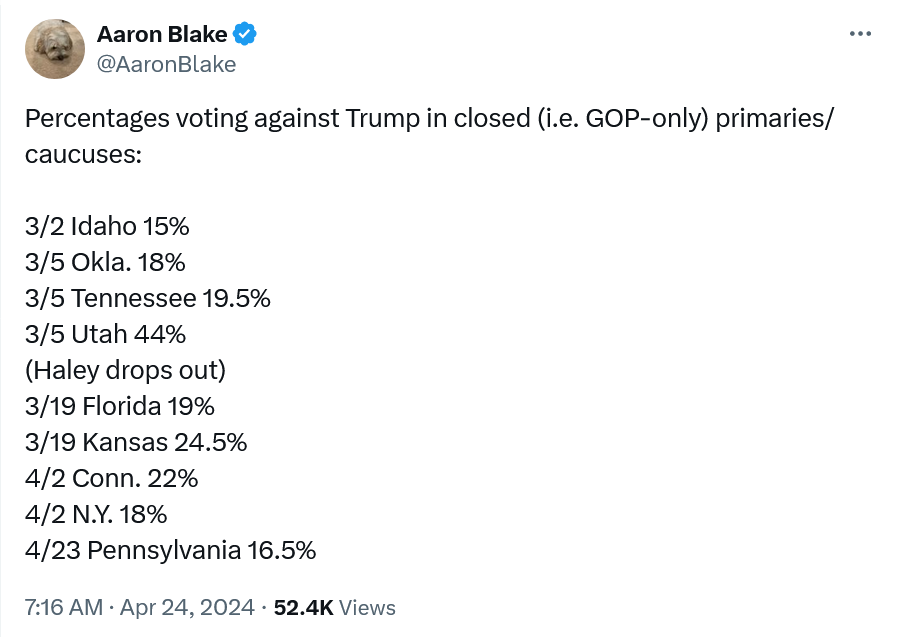Click the 7:16 AM timestamp
This screenshot has height=637, width=897.
pyautogui.click(x=63, y=607)
